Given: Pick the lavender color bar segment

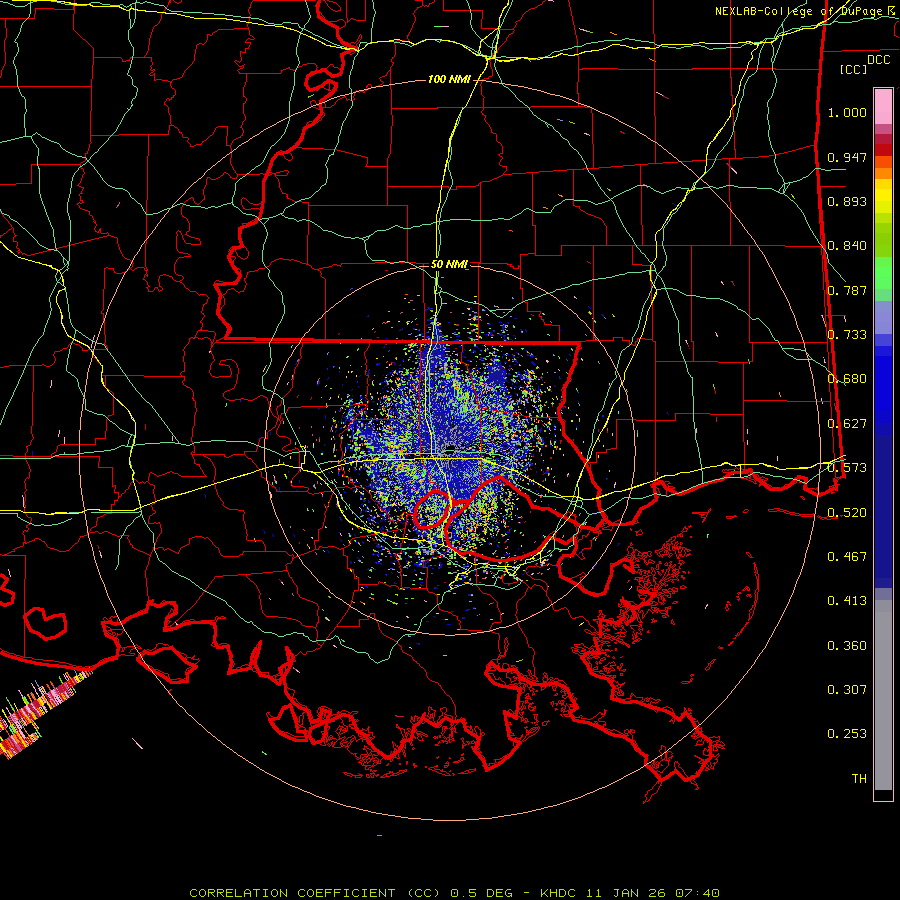Looking at the screenshot, I should point(883,318).
